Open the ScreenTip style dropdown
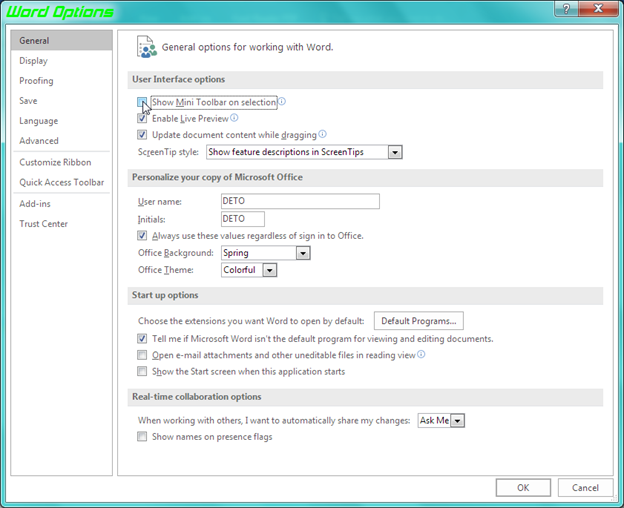The height and width of the screenshot is (508, 624). (395, 152)
